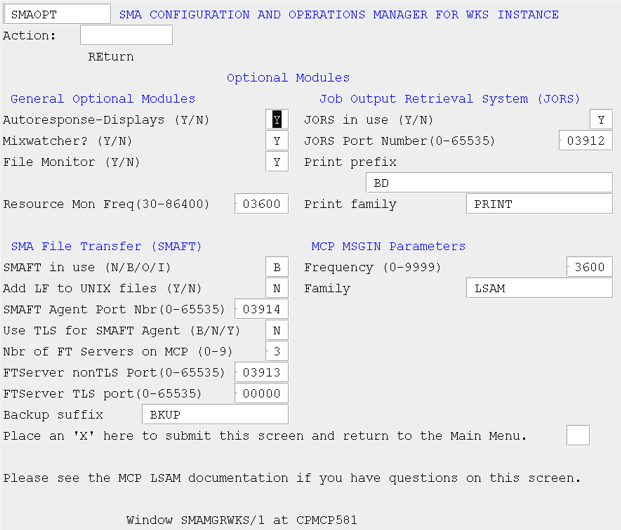Click the FTServer nonTLS Port field
Image resolution: width=621 pixels, height=530 pixels.
click(261, 372)
